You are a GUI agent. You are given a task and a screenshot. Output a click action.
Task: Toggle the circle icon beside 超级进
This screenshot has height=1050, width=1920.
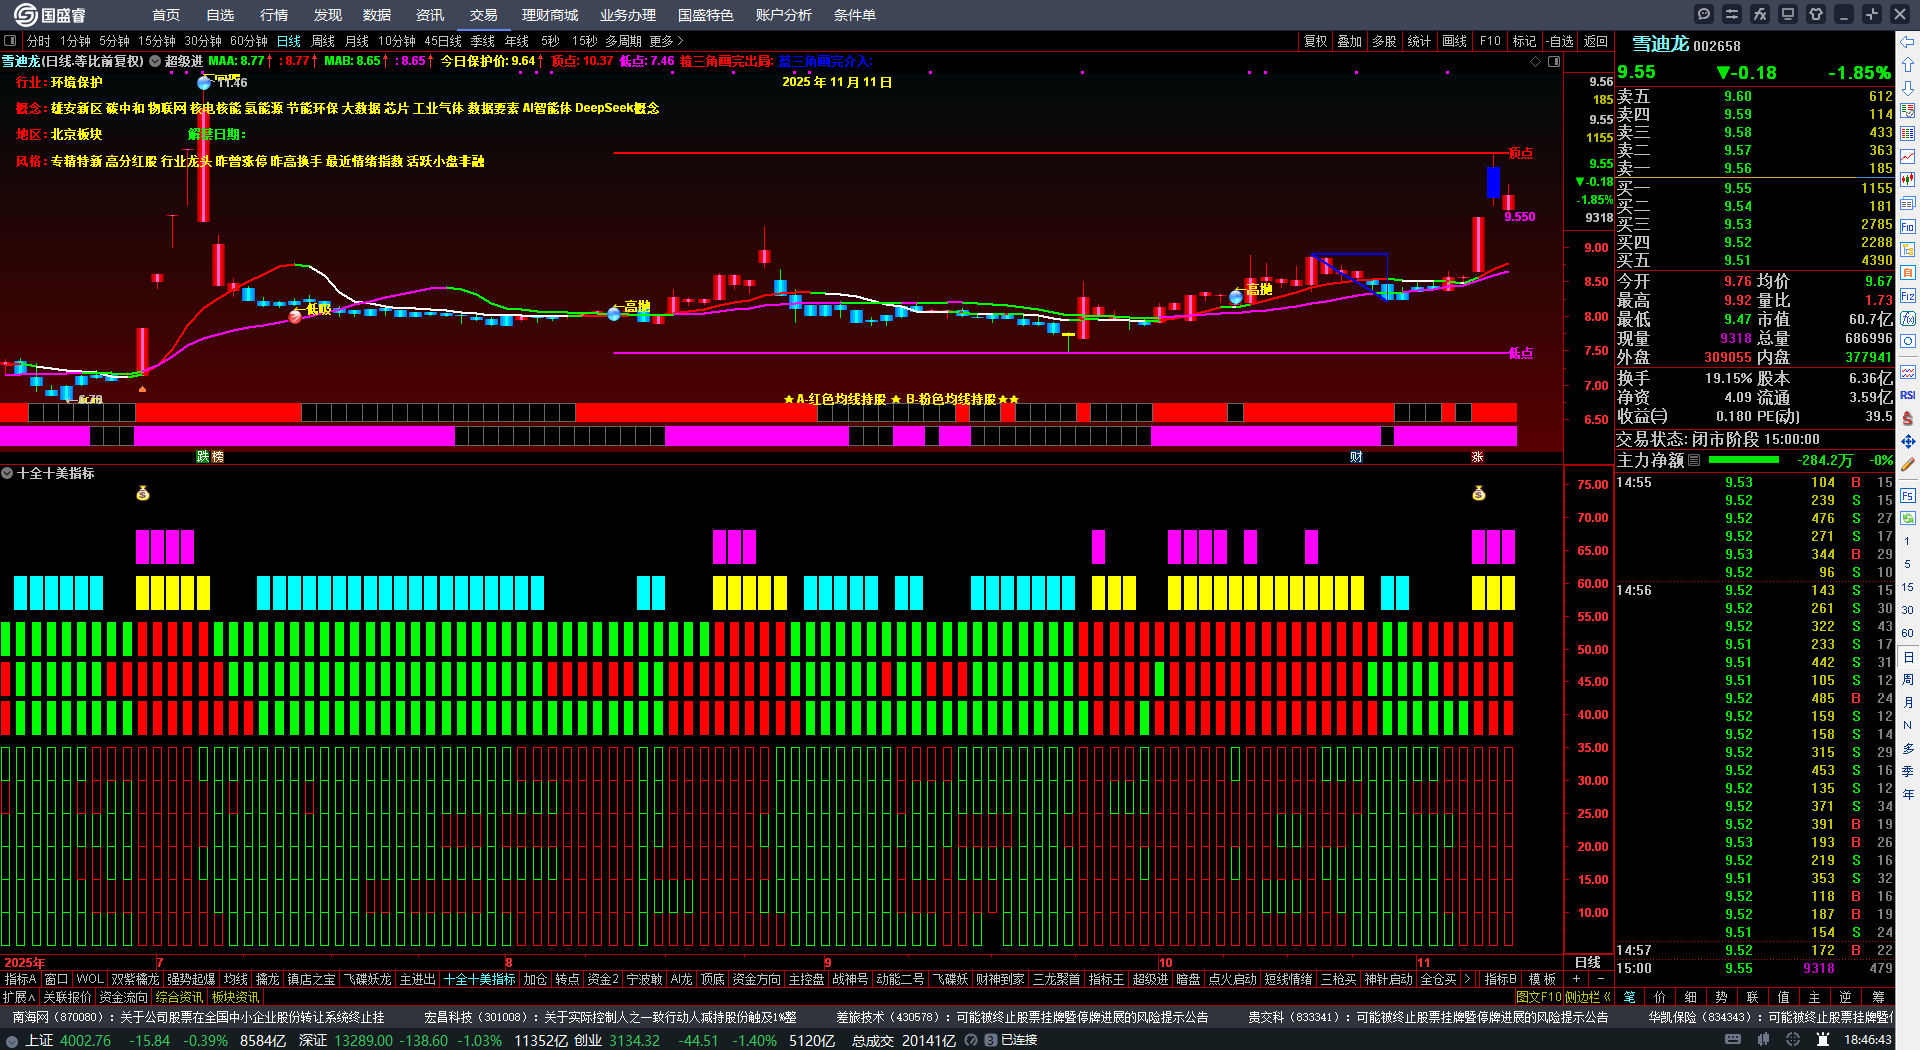(155, 61)
